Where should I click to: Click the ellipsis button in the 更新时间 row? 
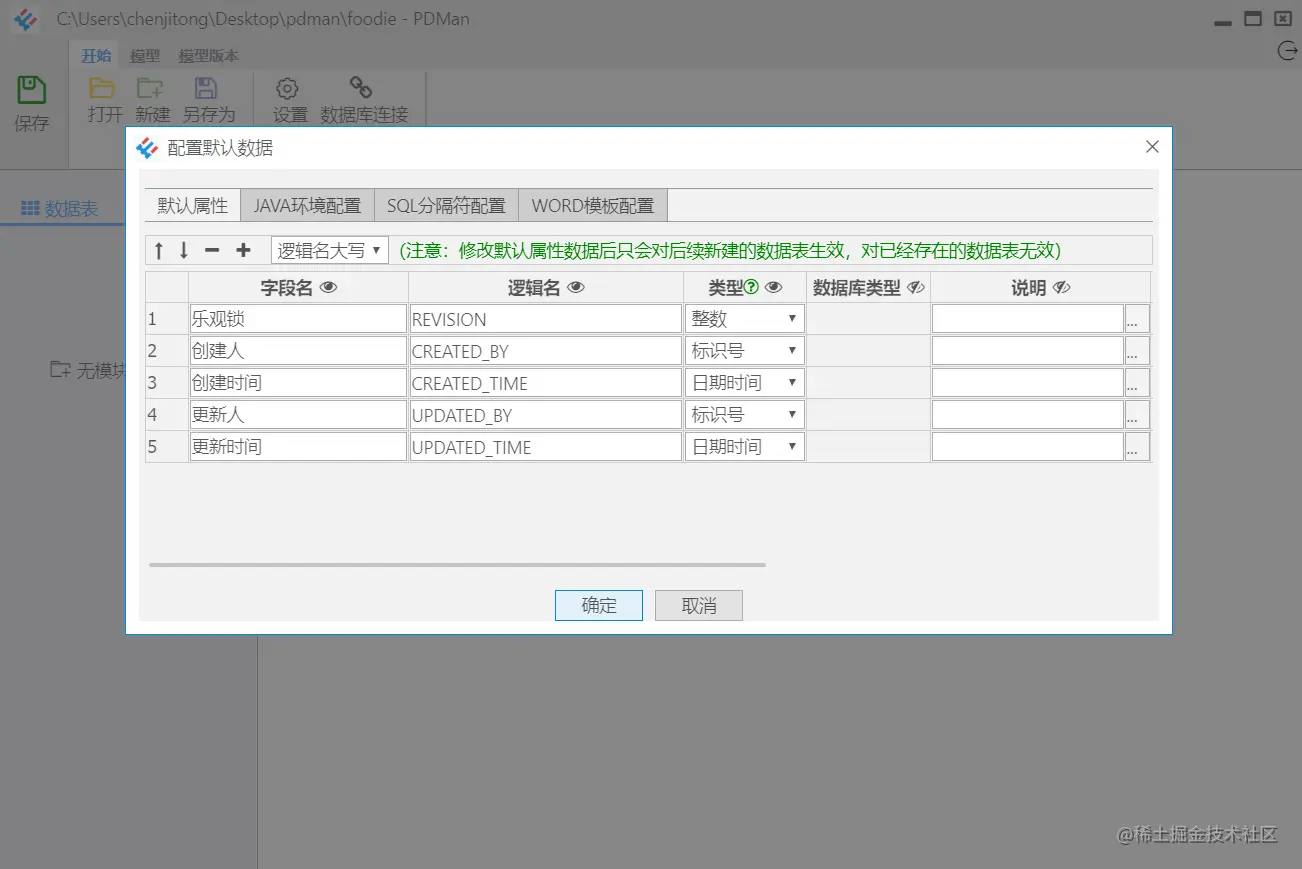pyautogui.click(x=1137, y=447)
